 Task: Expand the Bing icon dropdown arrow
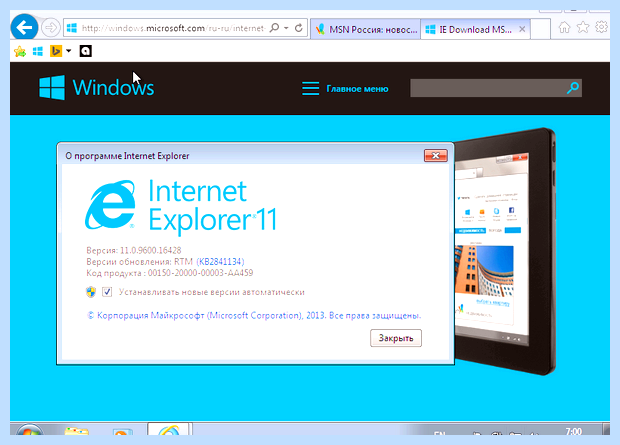click(x=69, y=51)
